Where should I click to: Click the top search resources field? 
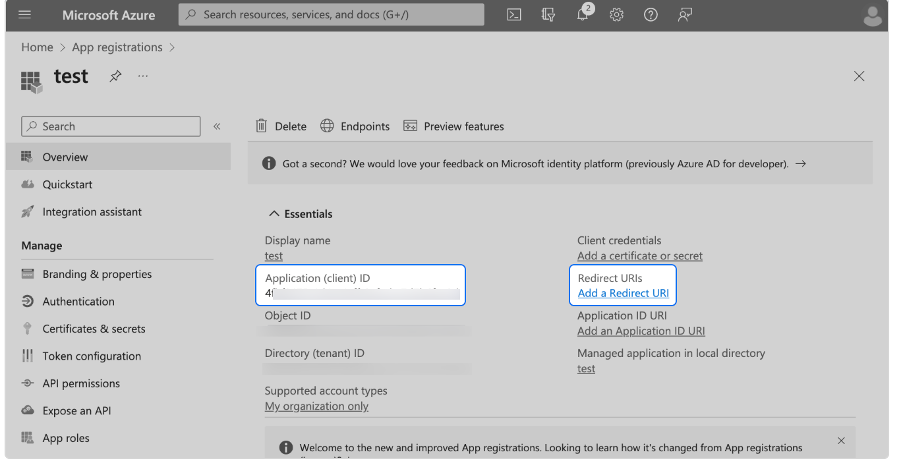331,15
